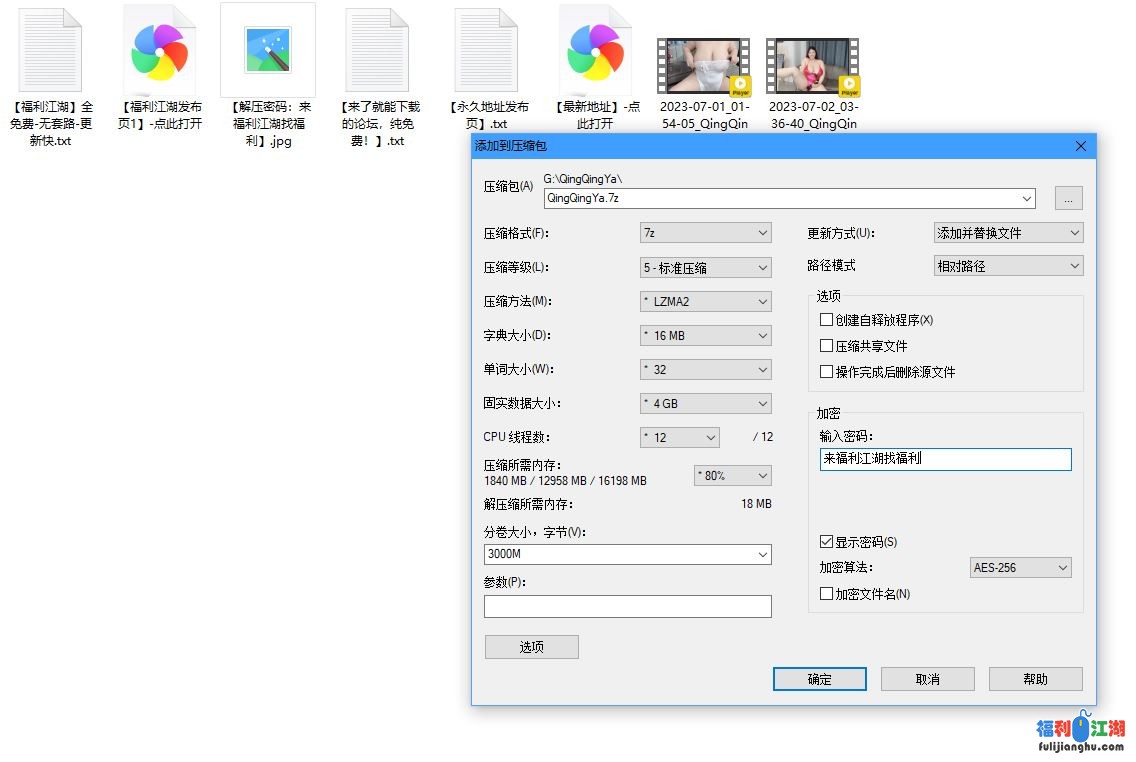The image size is (1136, 762).
Task: Expand the 更新方式 dropdown
Action: click(1008, 233)
